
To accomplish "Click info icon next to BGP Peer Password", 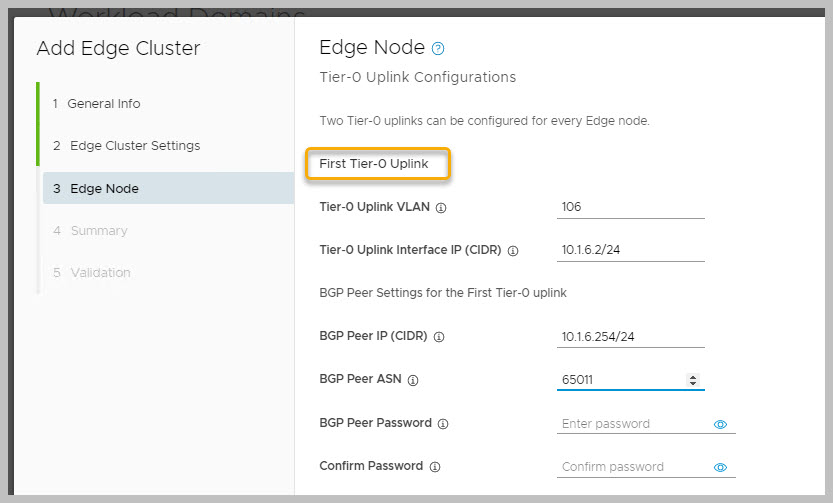I will tap(443, 423).
